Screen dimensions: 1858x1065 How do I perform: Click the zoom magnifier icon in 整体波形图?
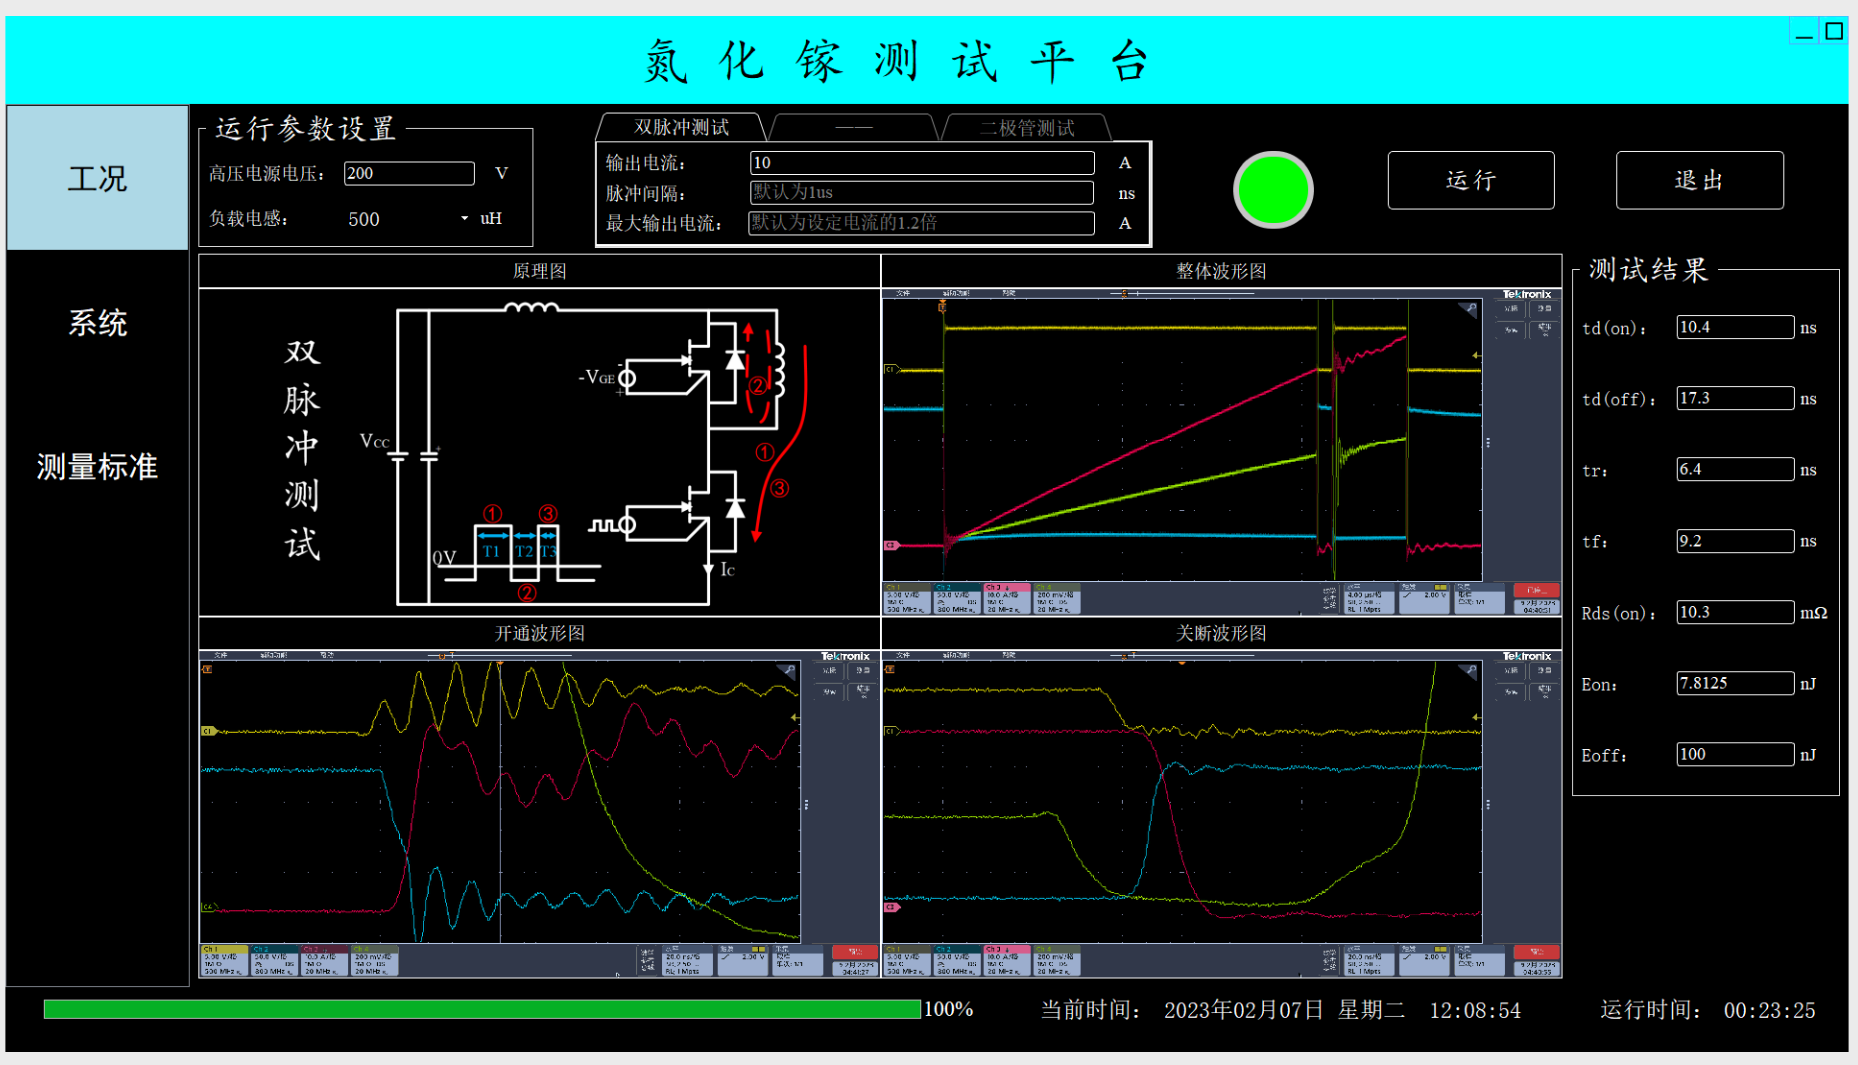pyautogui.click(x=1468, y=309)
